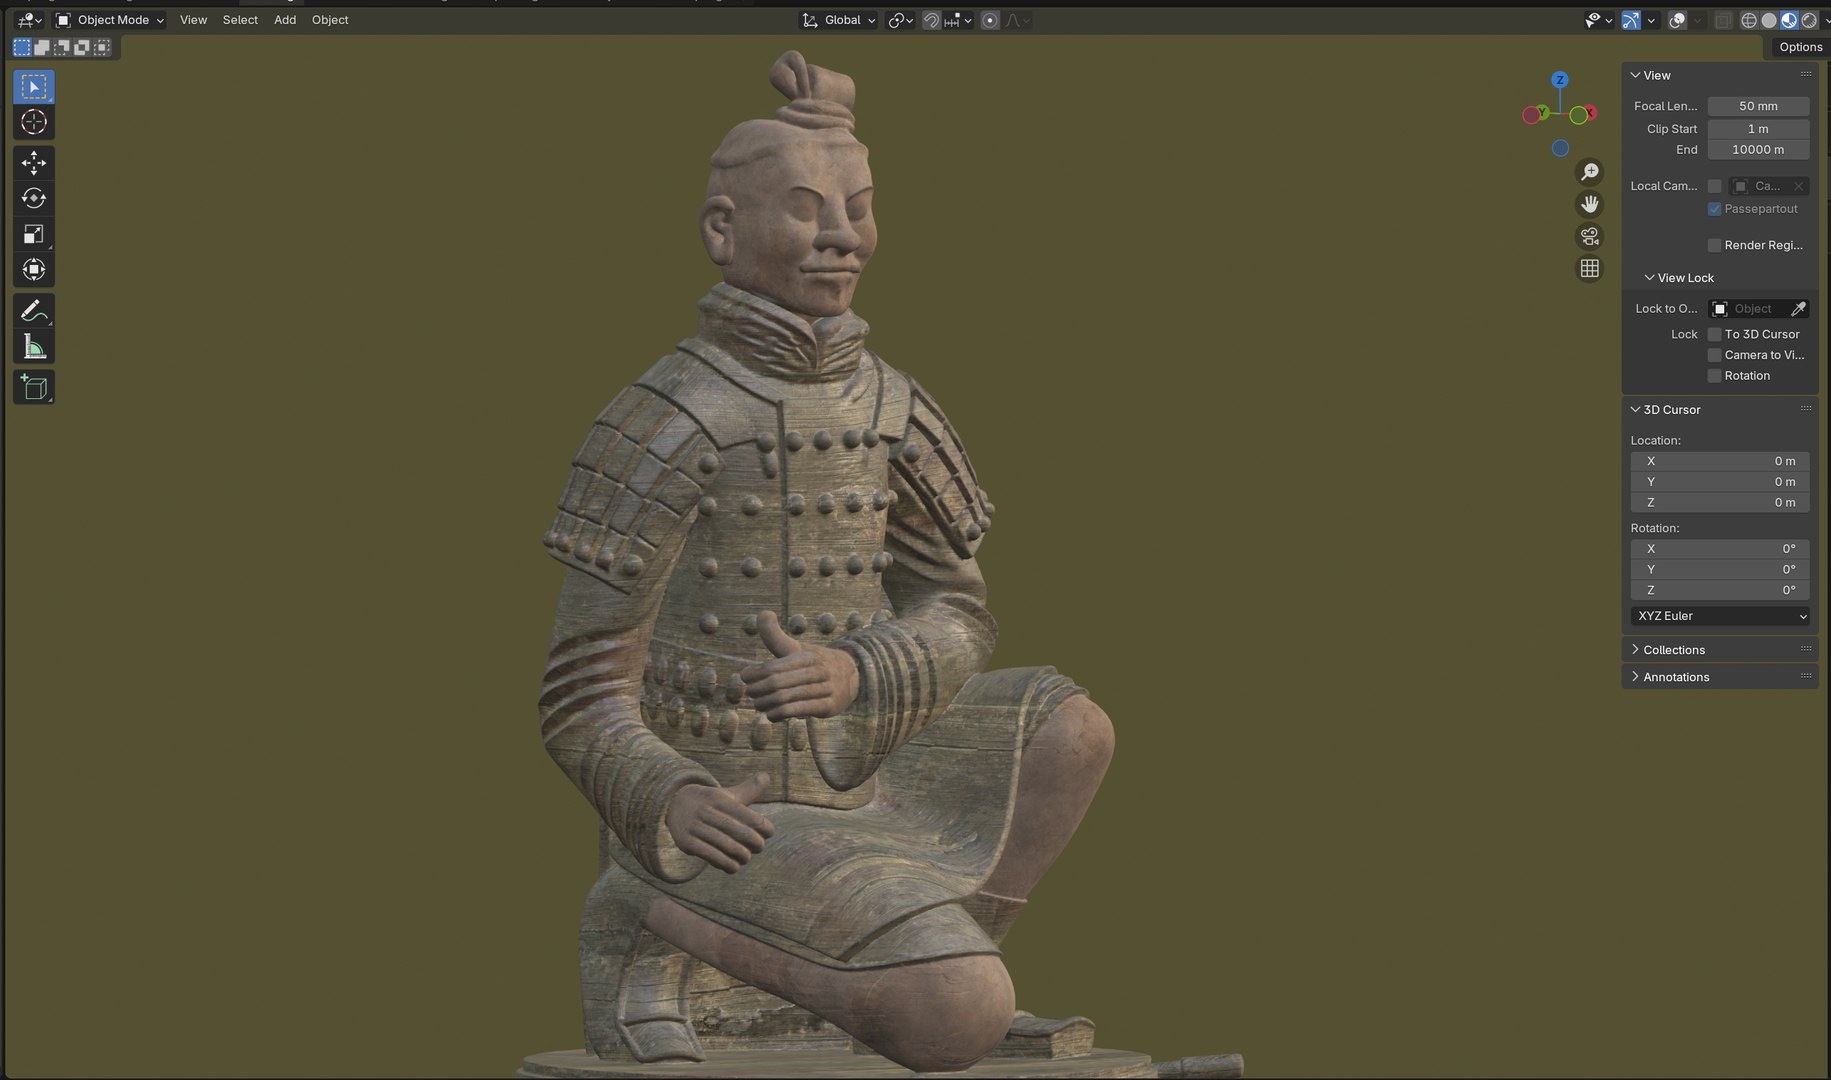Image resolution: width=1831 pixels, height=1080 pixels.
Task: Toggle snapping magnet icon
Action: [x=931, y=20]
